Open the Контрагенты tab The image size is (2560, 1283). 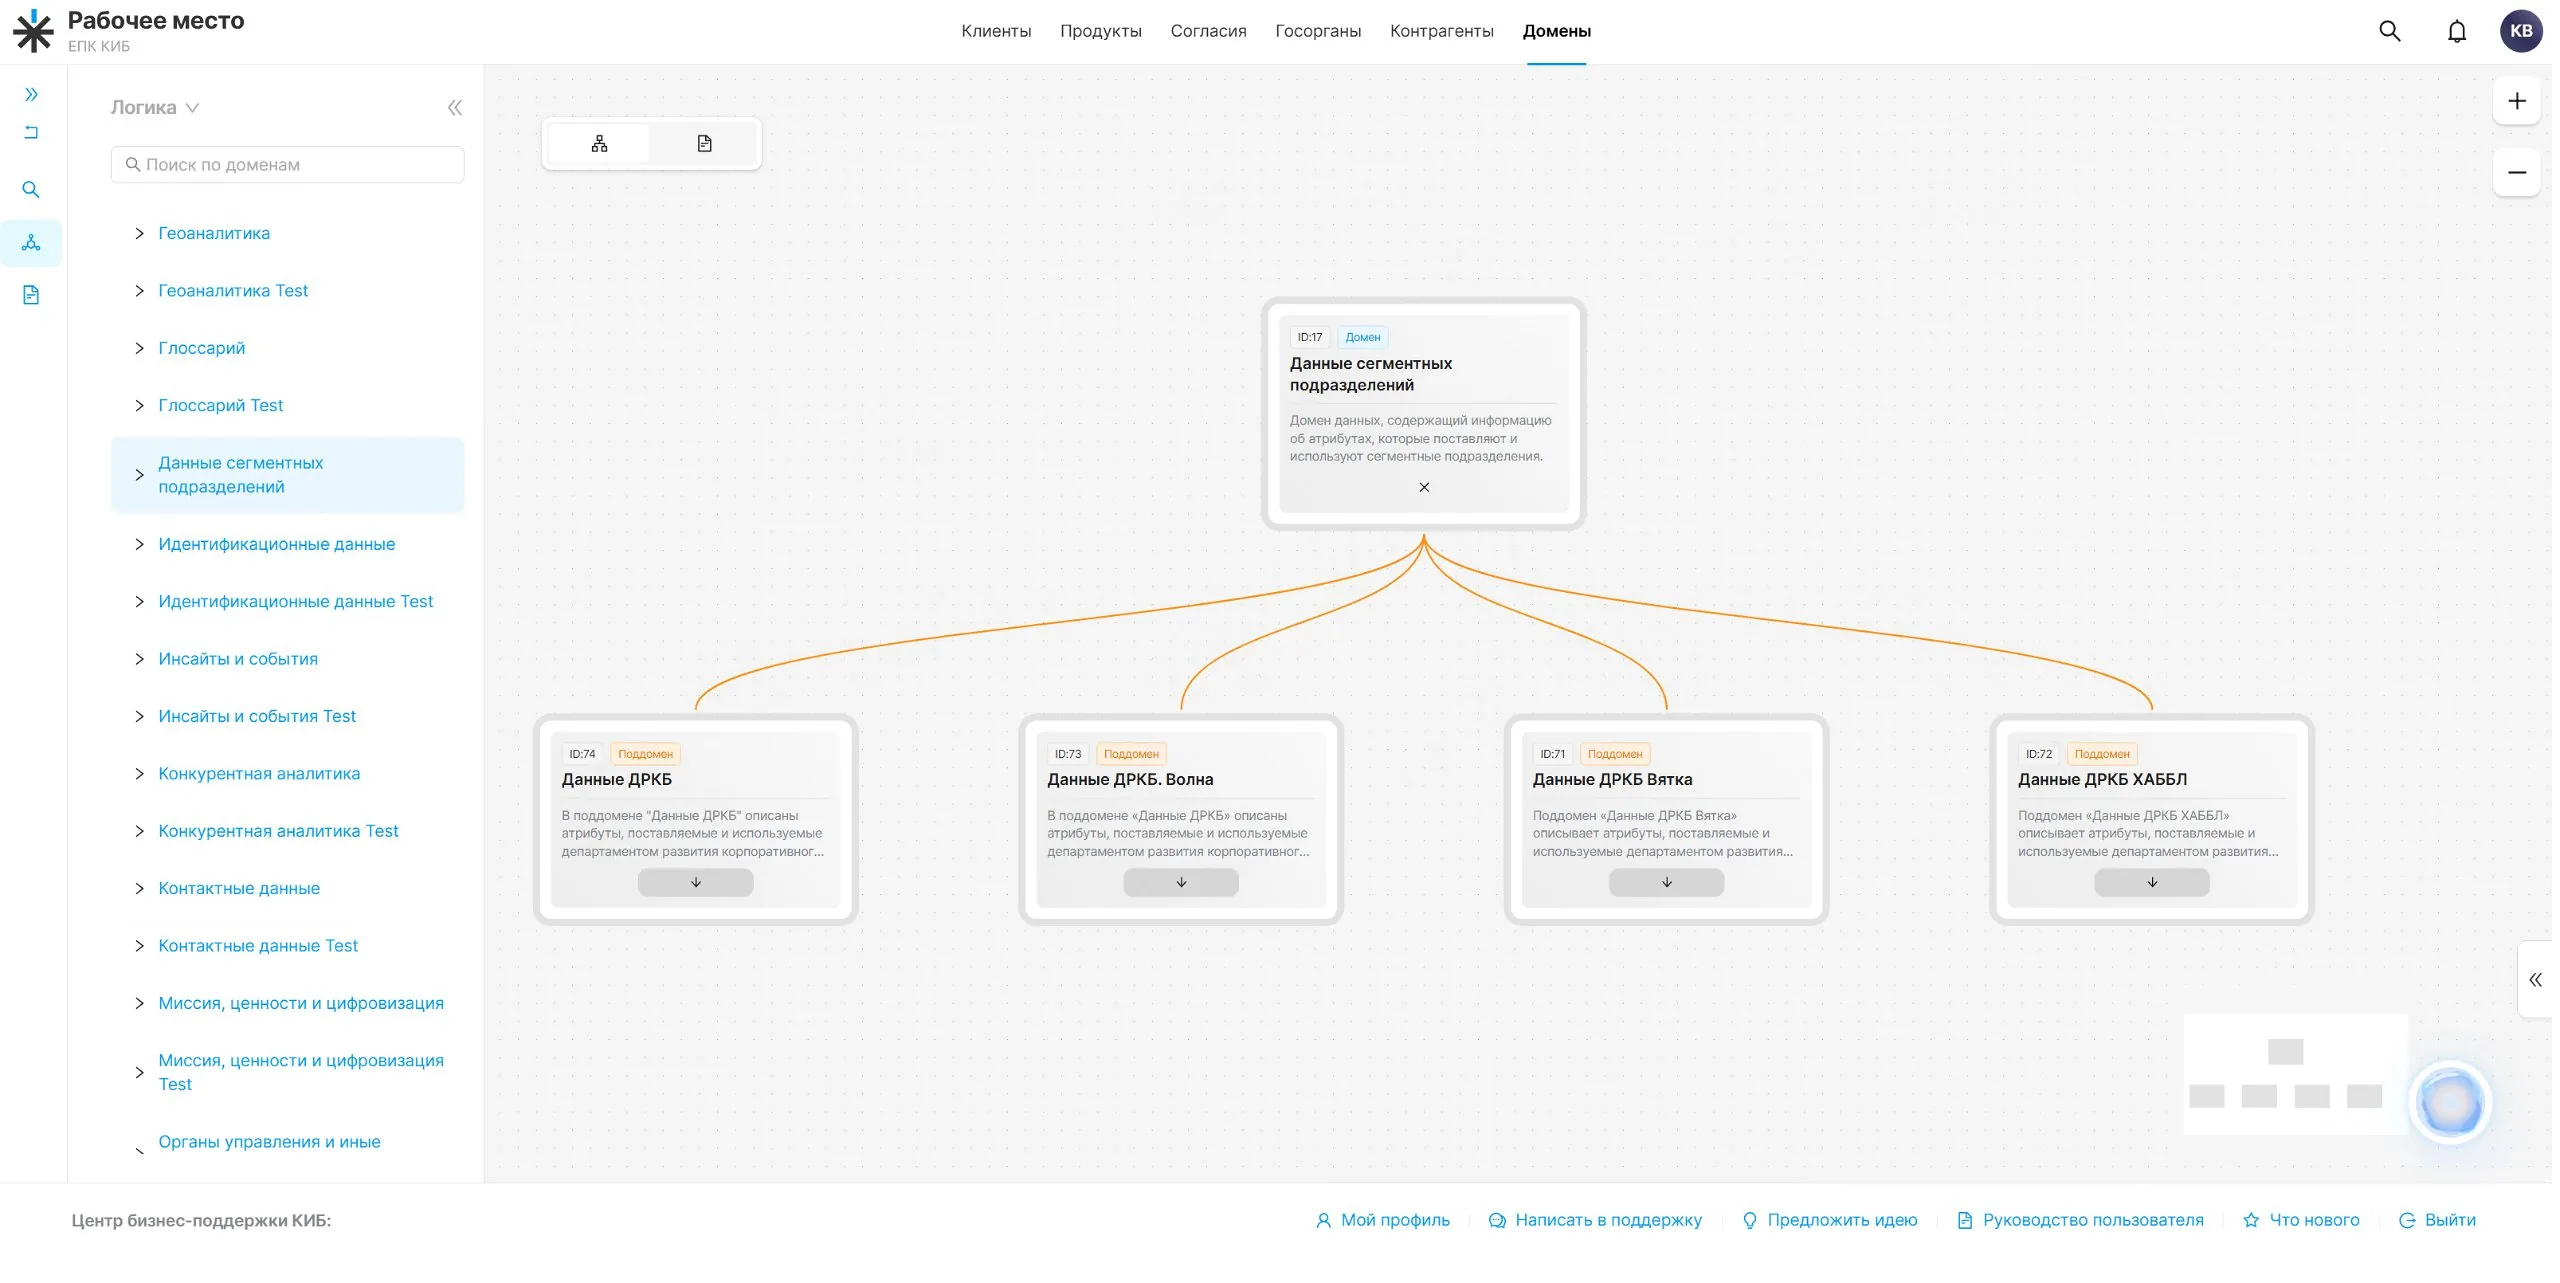tap(1441, 31)
